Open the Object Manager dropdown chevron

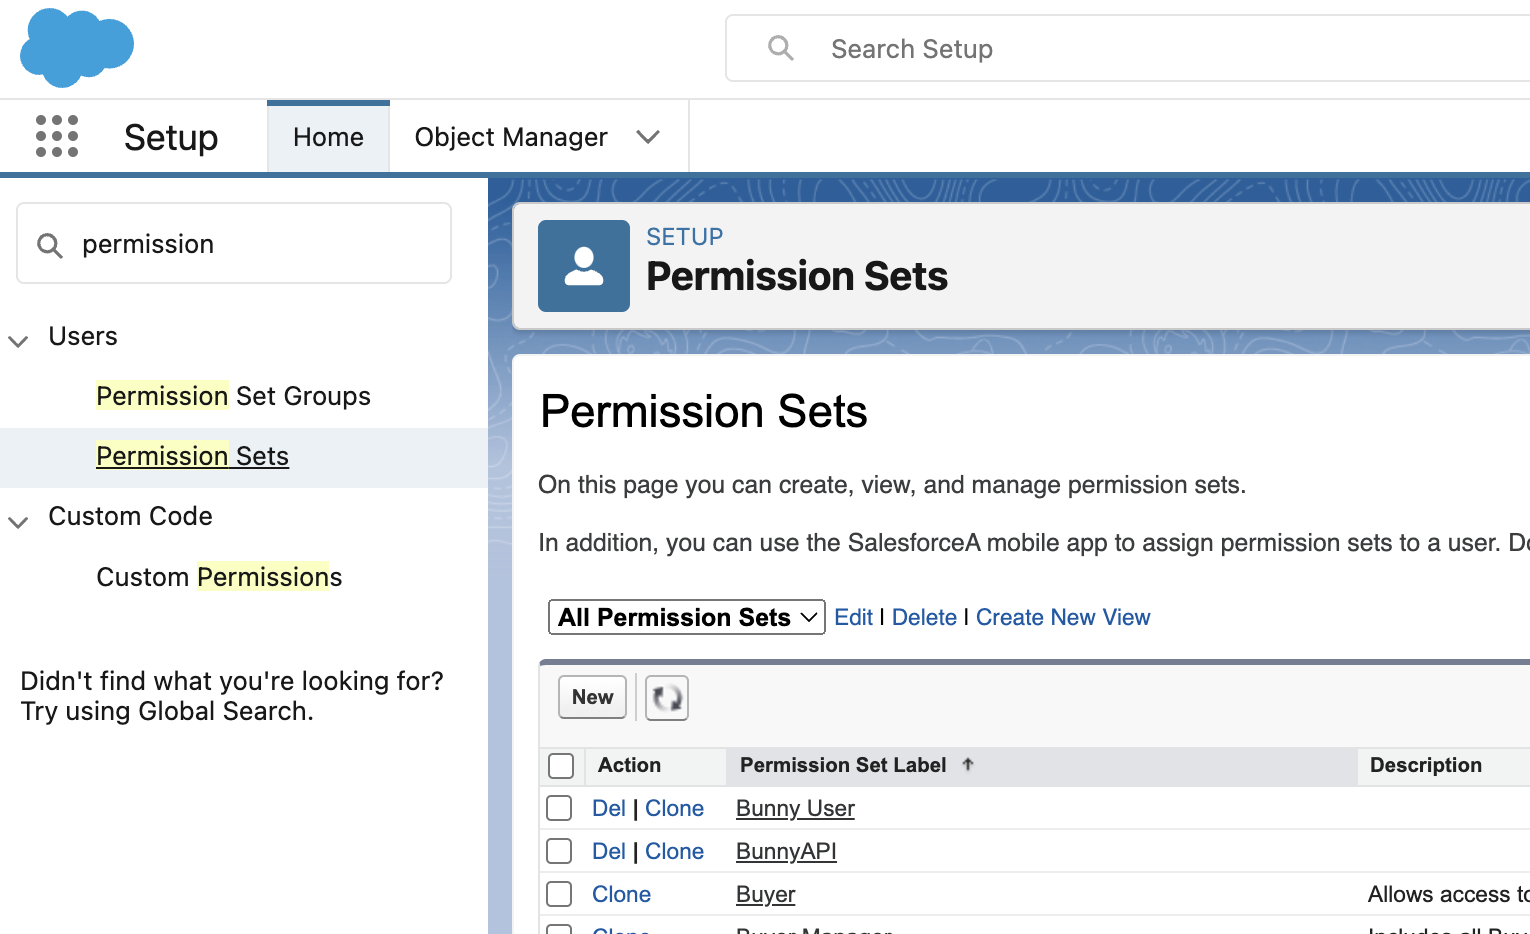pos(648,137)
